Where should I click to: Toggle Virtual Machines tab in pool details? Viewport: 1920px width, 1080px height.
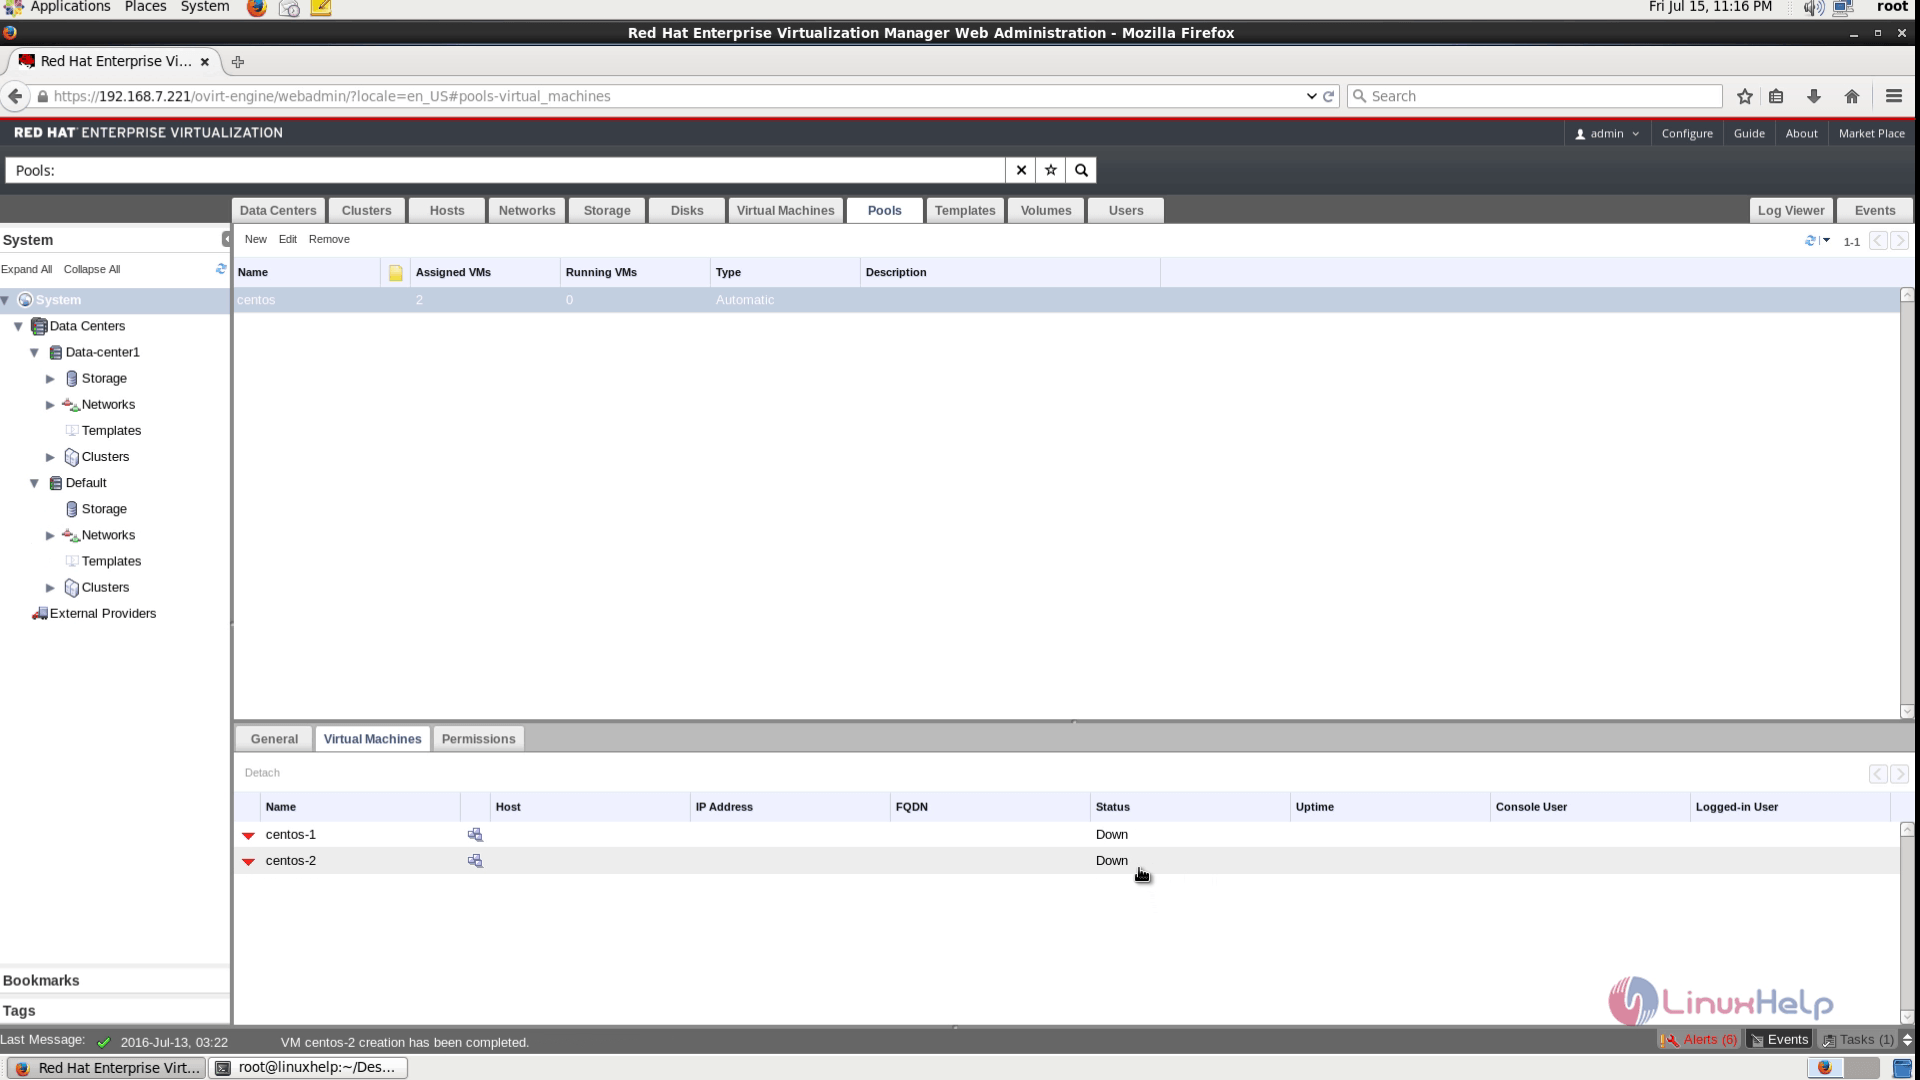372,738
